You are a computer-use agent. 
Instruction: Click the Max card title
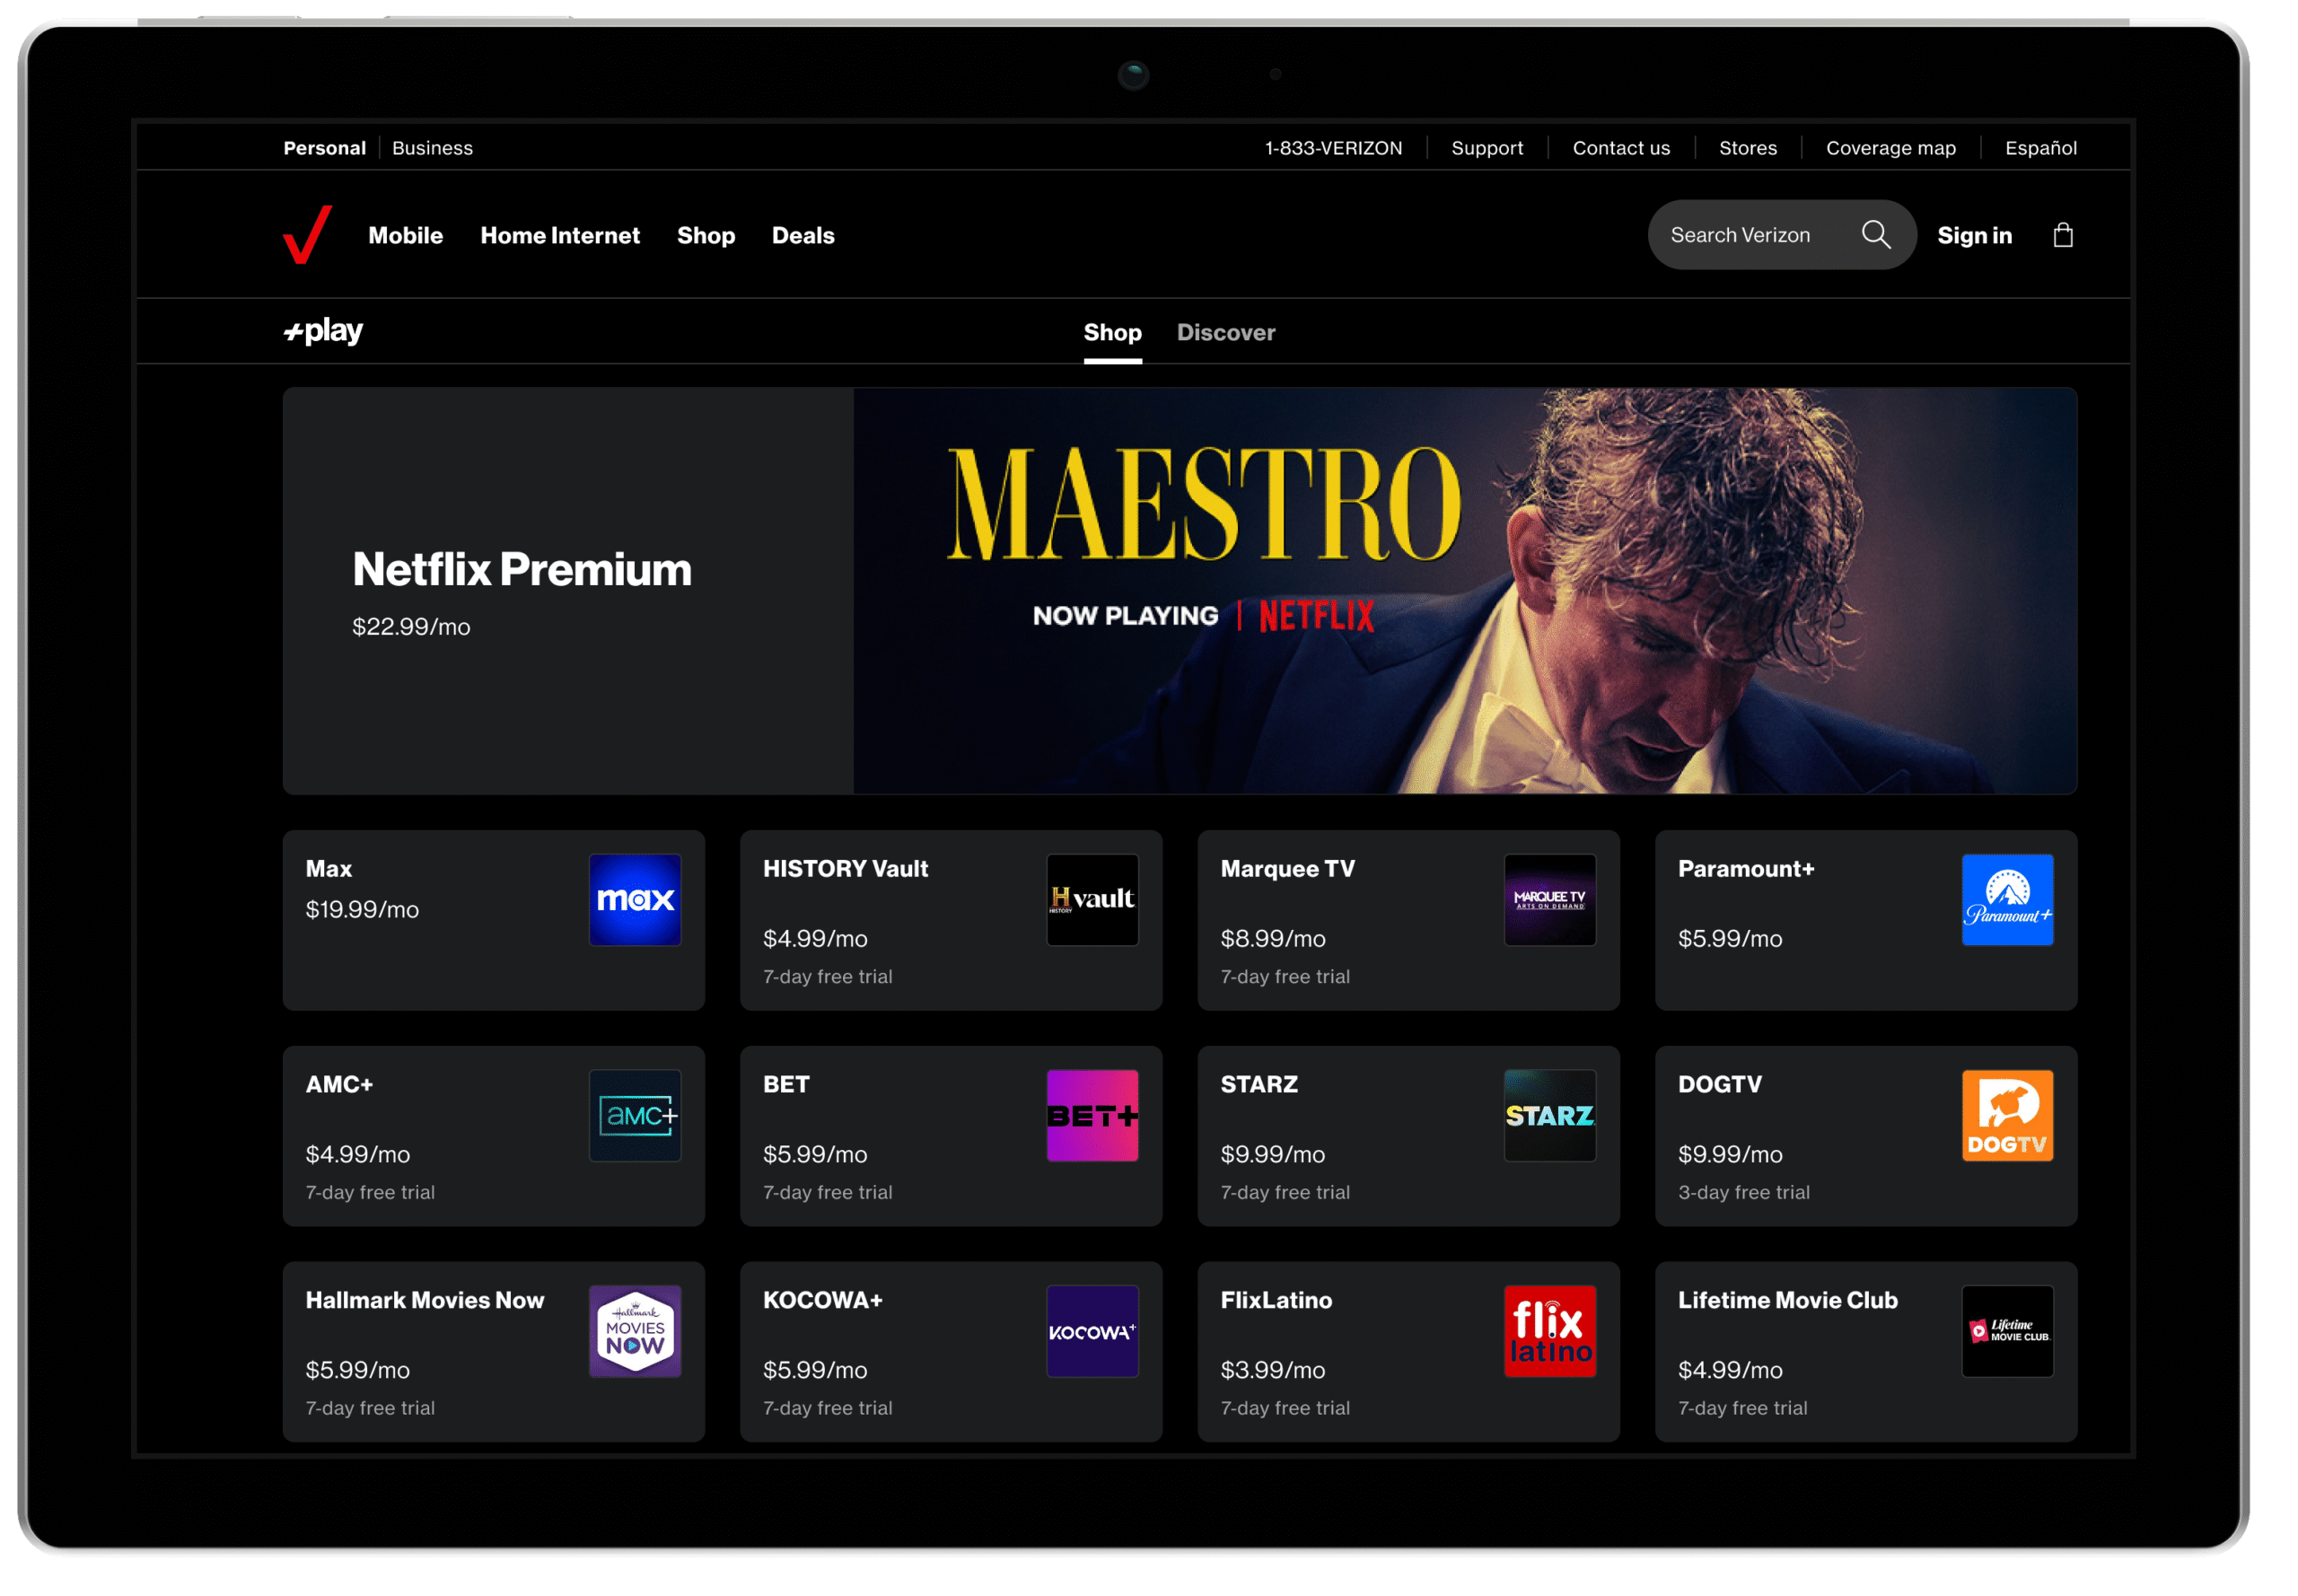tap(329, 868)
